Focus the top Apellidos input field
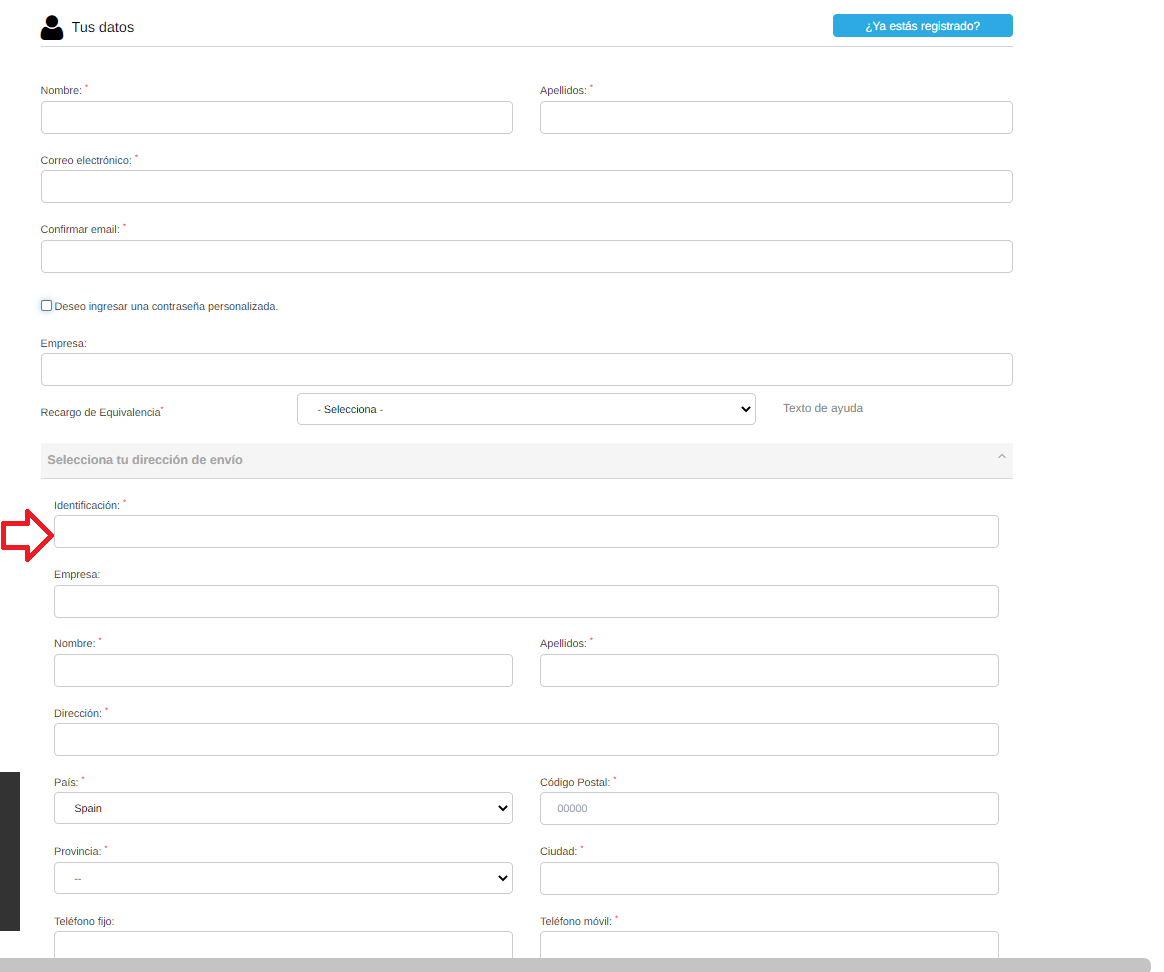Image resolution: width=1164 pixels, height=972 pixels. pyautogui.click(x=776, y=117)
